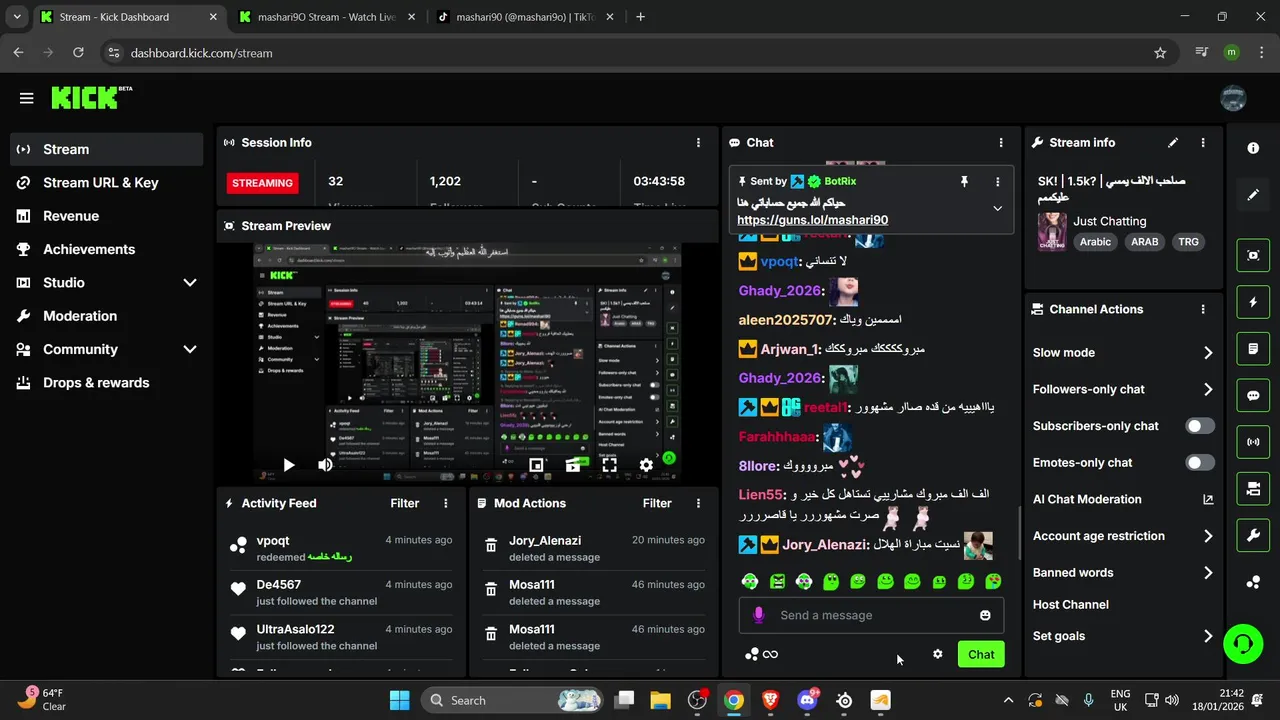Enter fullscreen on stream preview

(x=609, y=465)
